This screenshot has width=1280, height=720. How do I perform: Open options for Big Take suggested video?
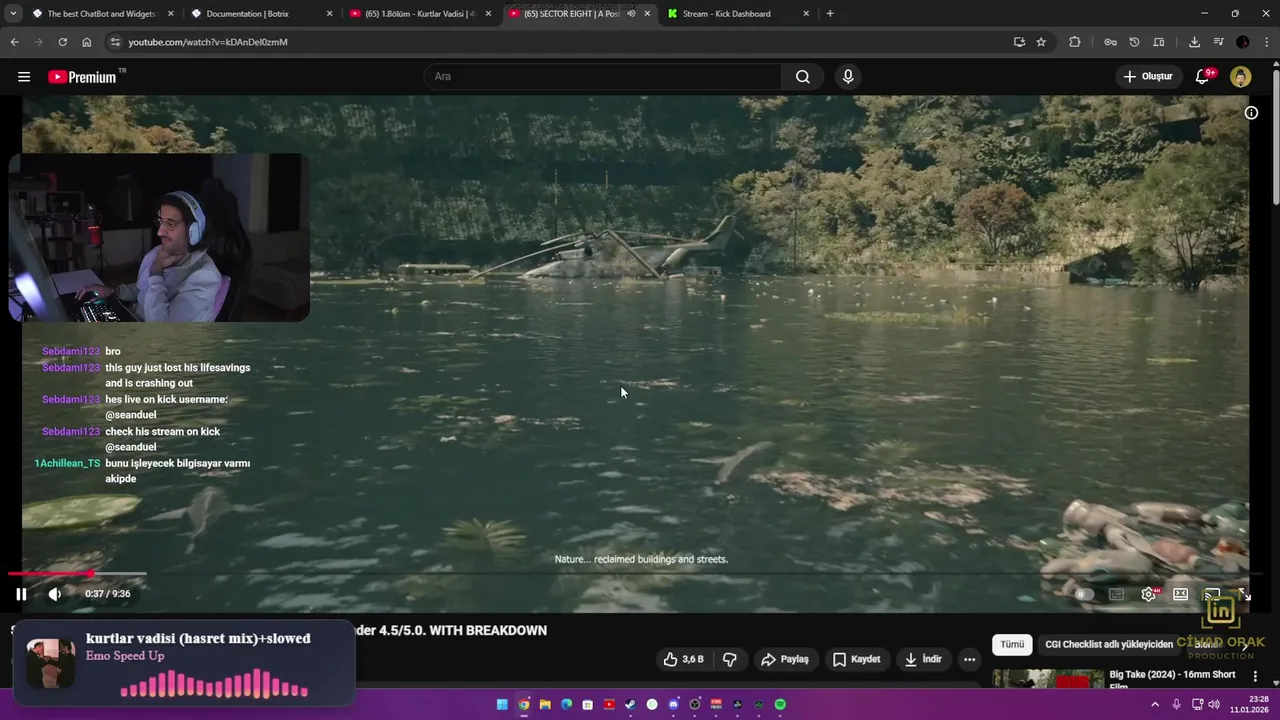coord(1255,677)
